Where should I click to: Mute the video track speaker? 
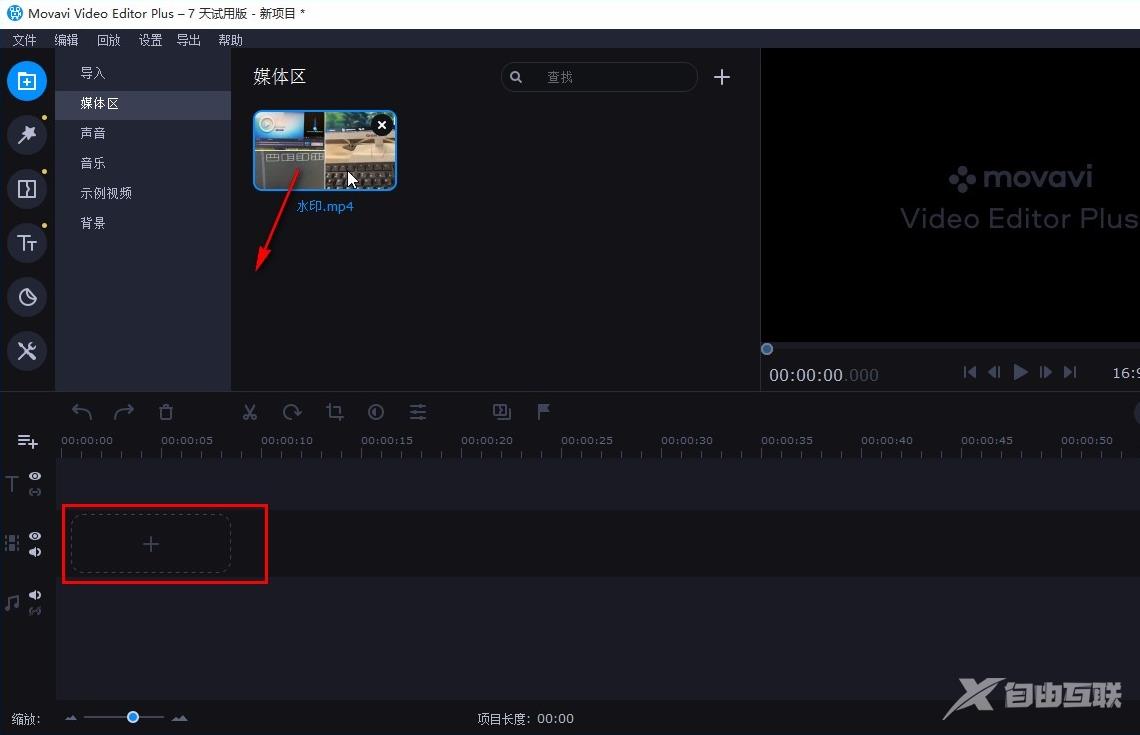tap(35, 552)
